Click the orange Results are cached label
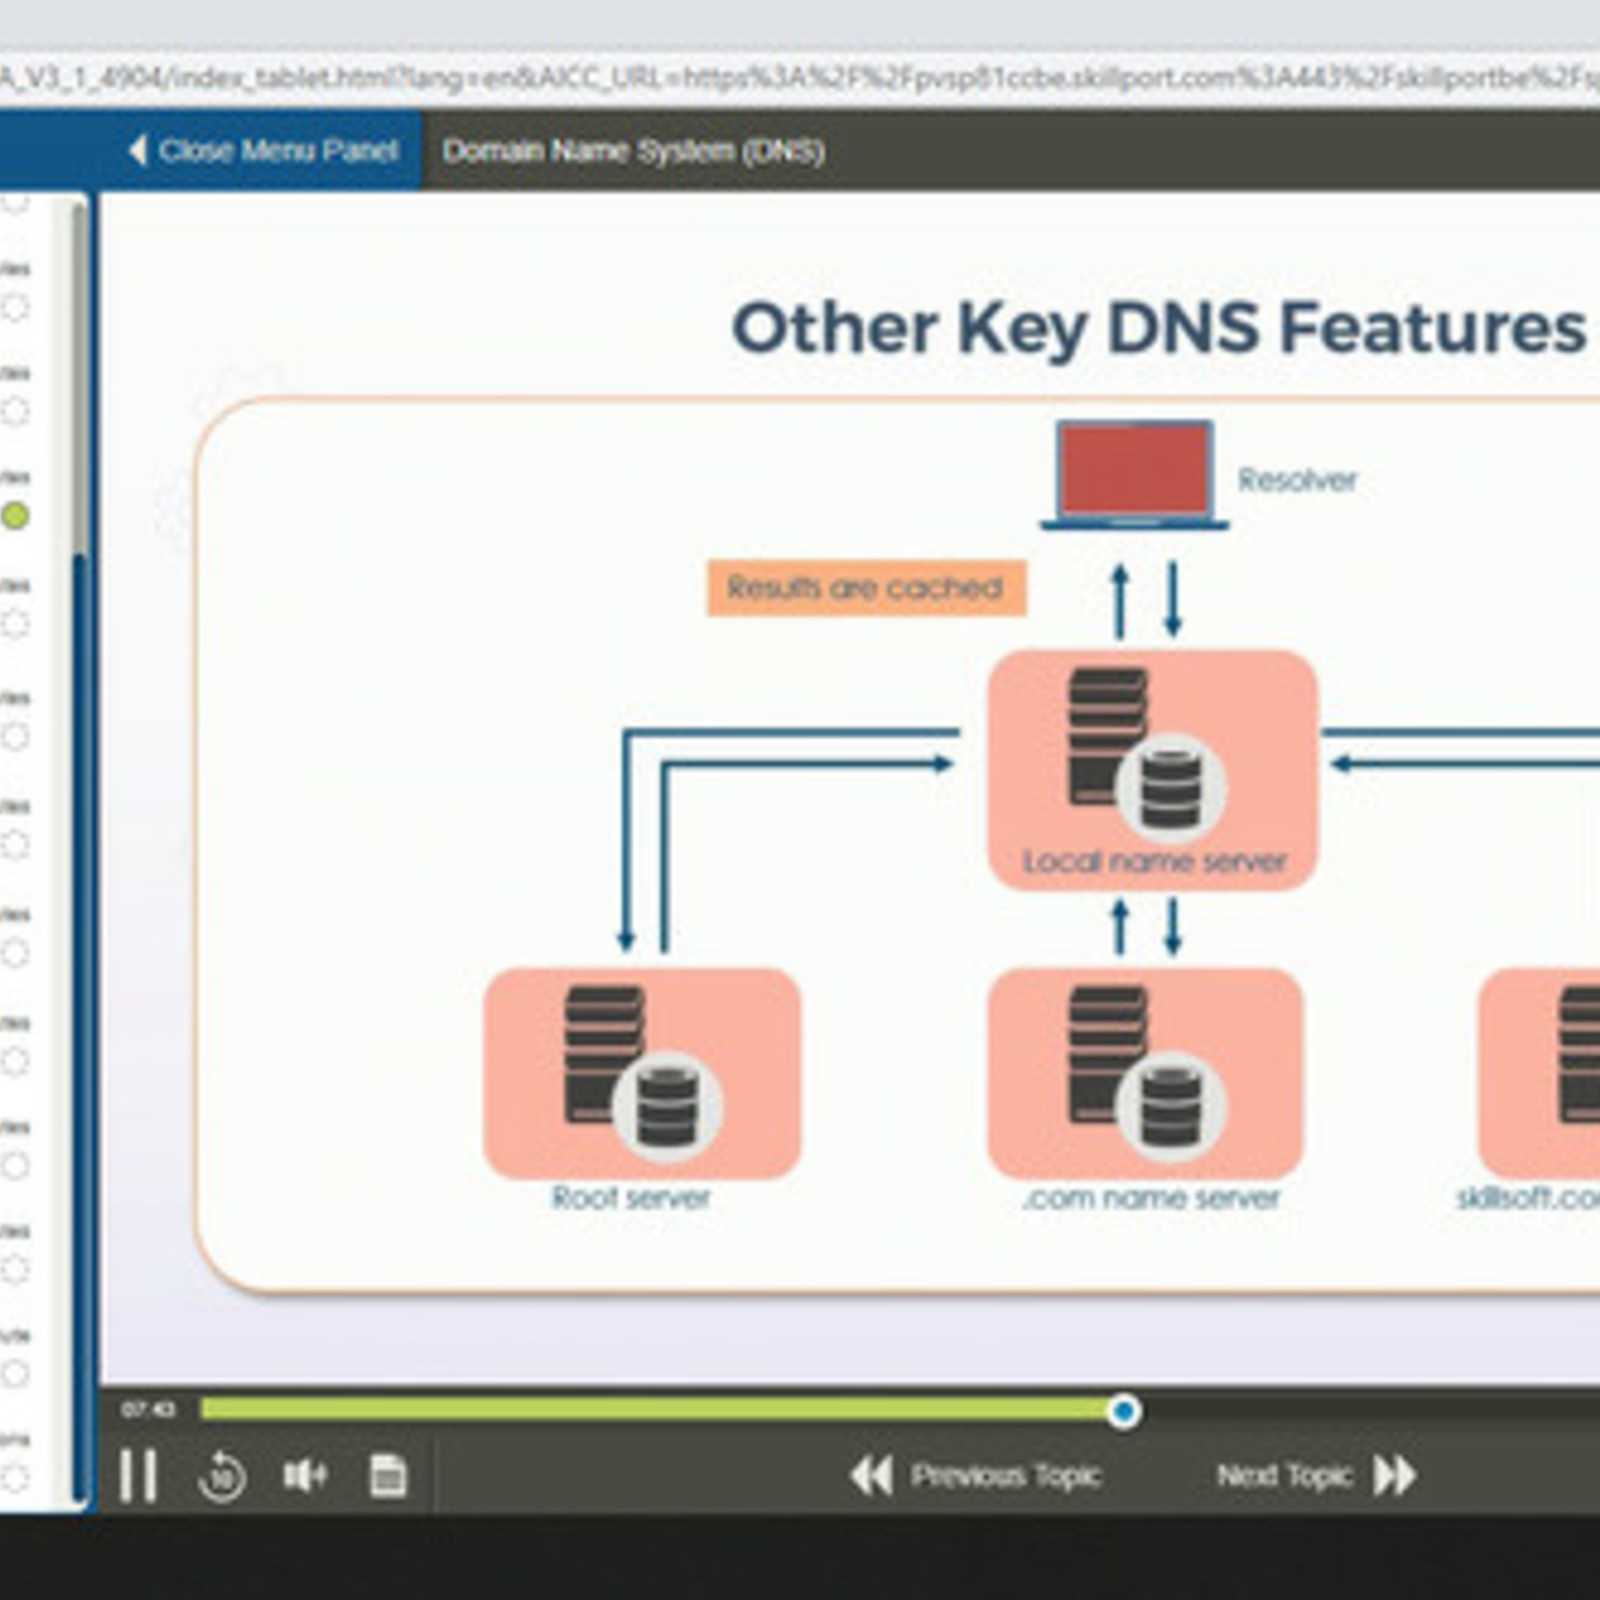The width and height of the screenshot is (1600, 1600). [866, 588]
